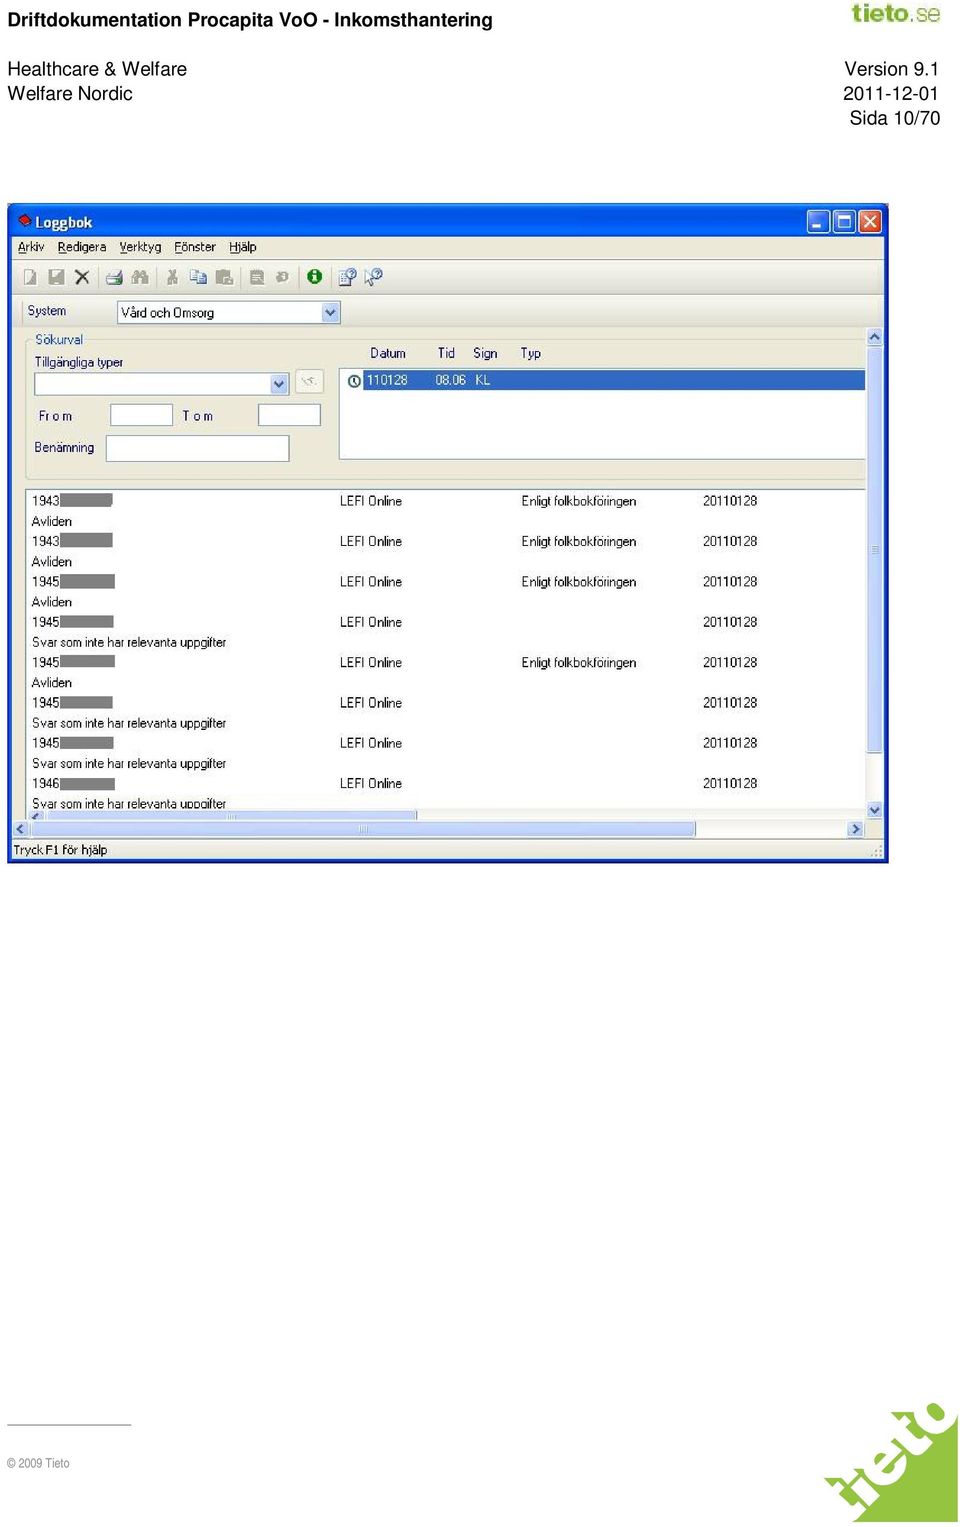The width and height of the screenshot is (960, 1527).
Task: Click the New document toolbar icon
Action: tap(30, 278)
